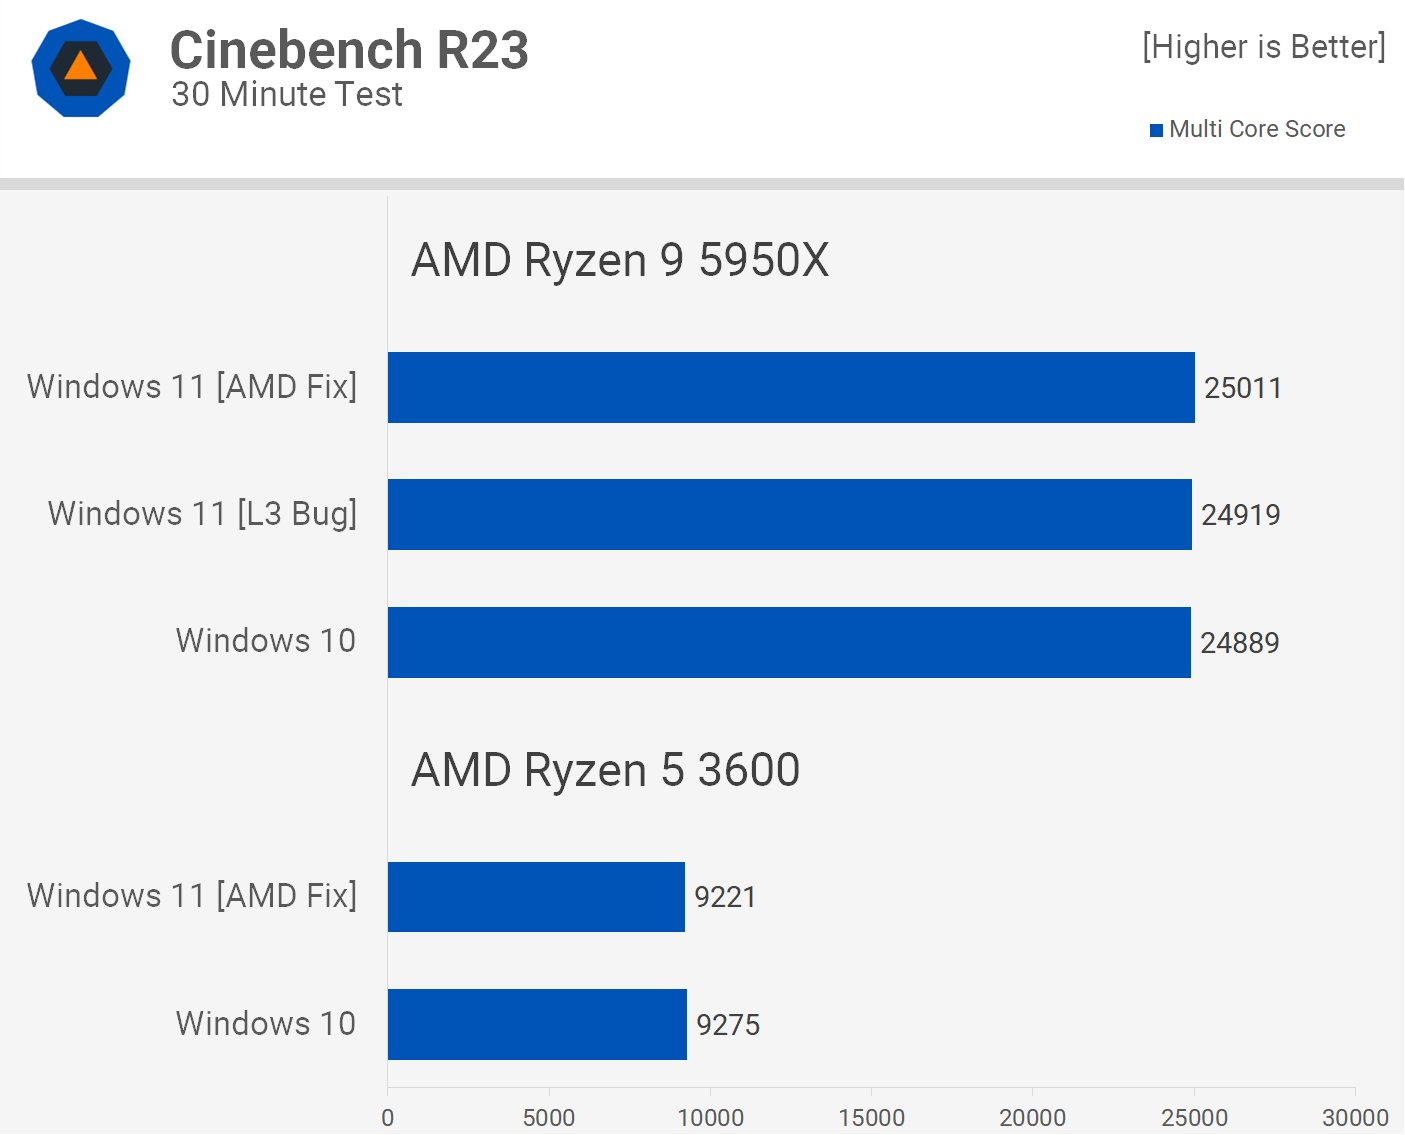Select the AMD Ryzen 9 5950X heading

[620, 260]
